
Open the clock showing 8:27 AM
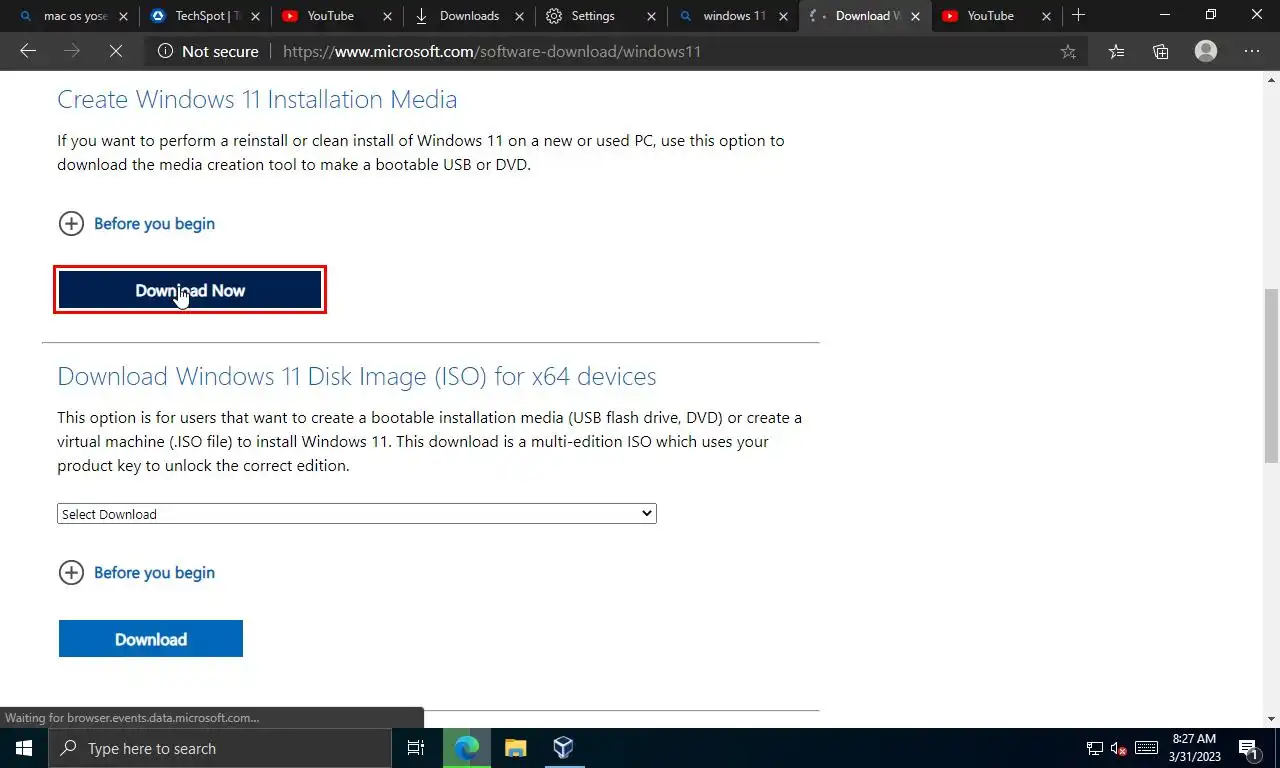tap(1194, 748)
